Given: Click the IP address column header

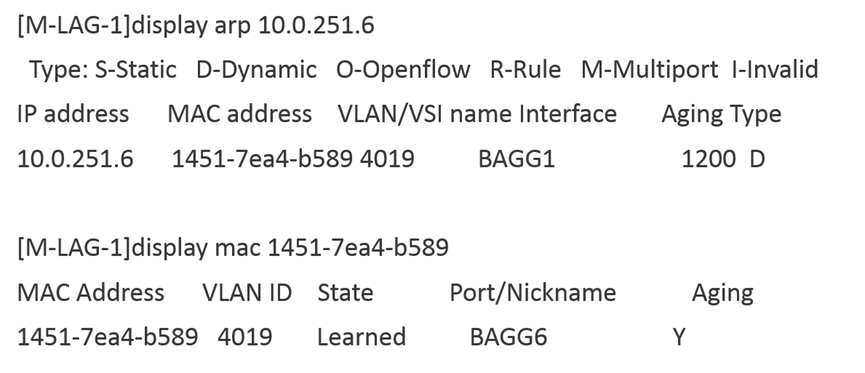Looking at the screenshot, I should click(73, 114).
